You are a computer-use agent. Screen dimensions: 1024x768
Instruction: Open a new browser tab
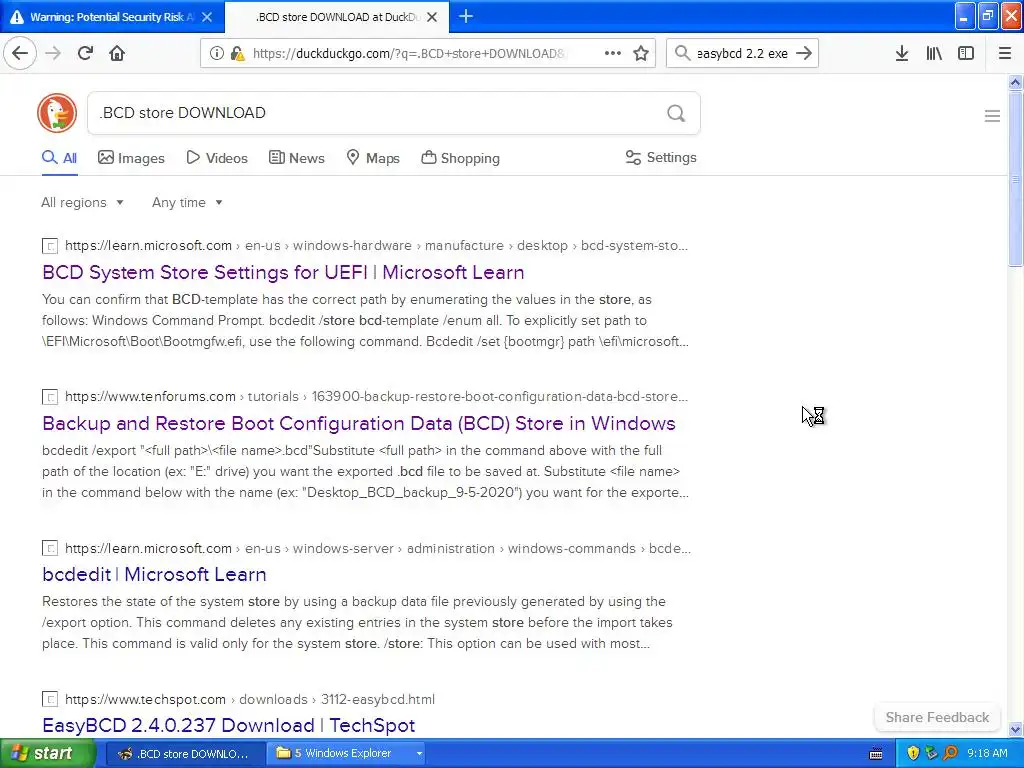(466, 16)
